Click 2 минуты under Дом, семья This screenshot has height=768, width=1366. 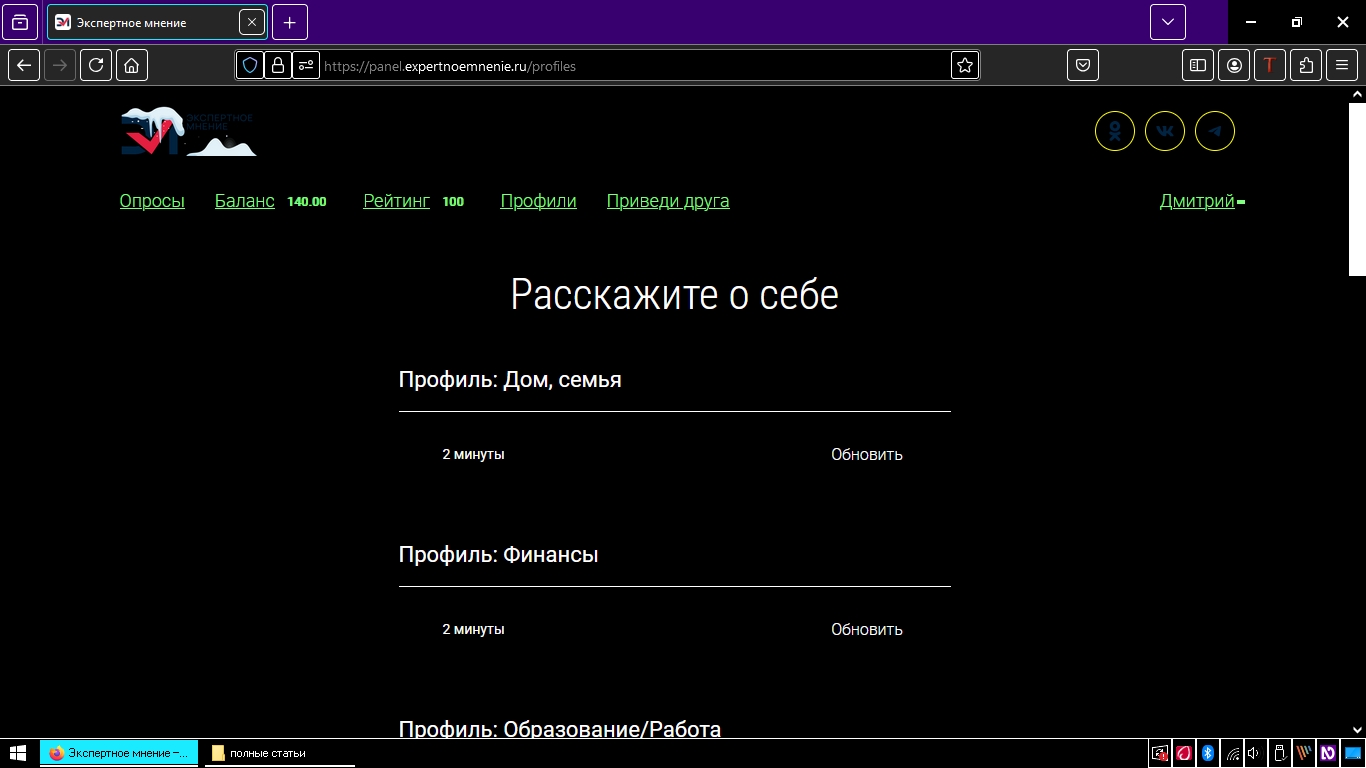[473, 454]
